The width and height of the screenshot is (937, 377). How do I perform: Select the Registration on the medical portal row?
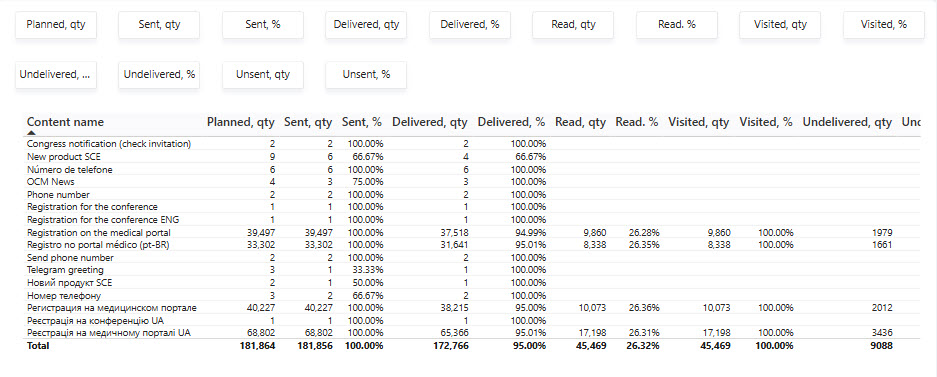(x=472, y=232)
